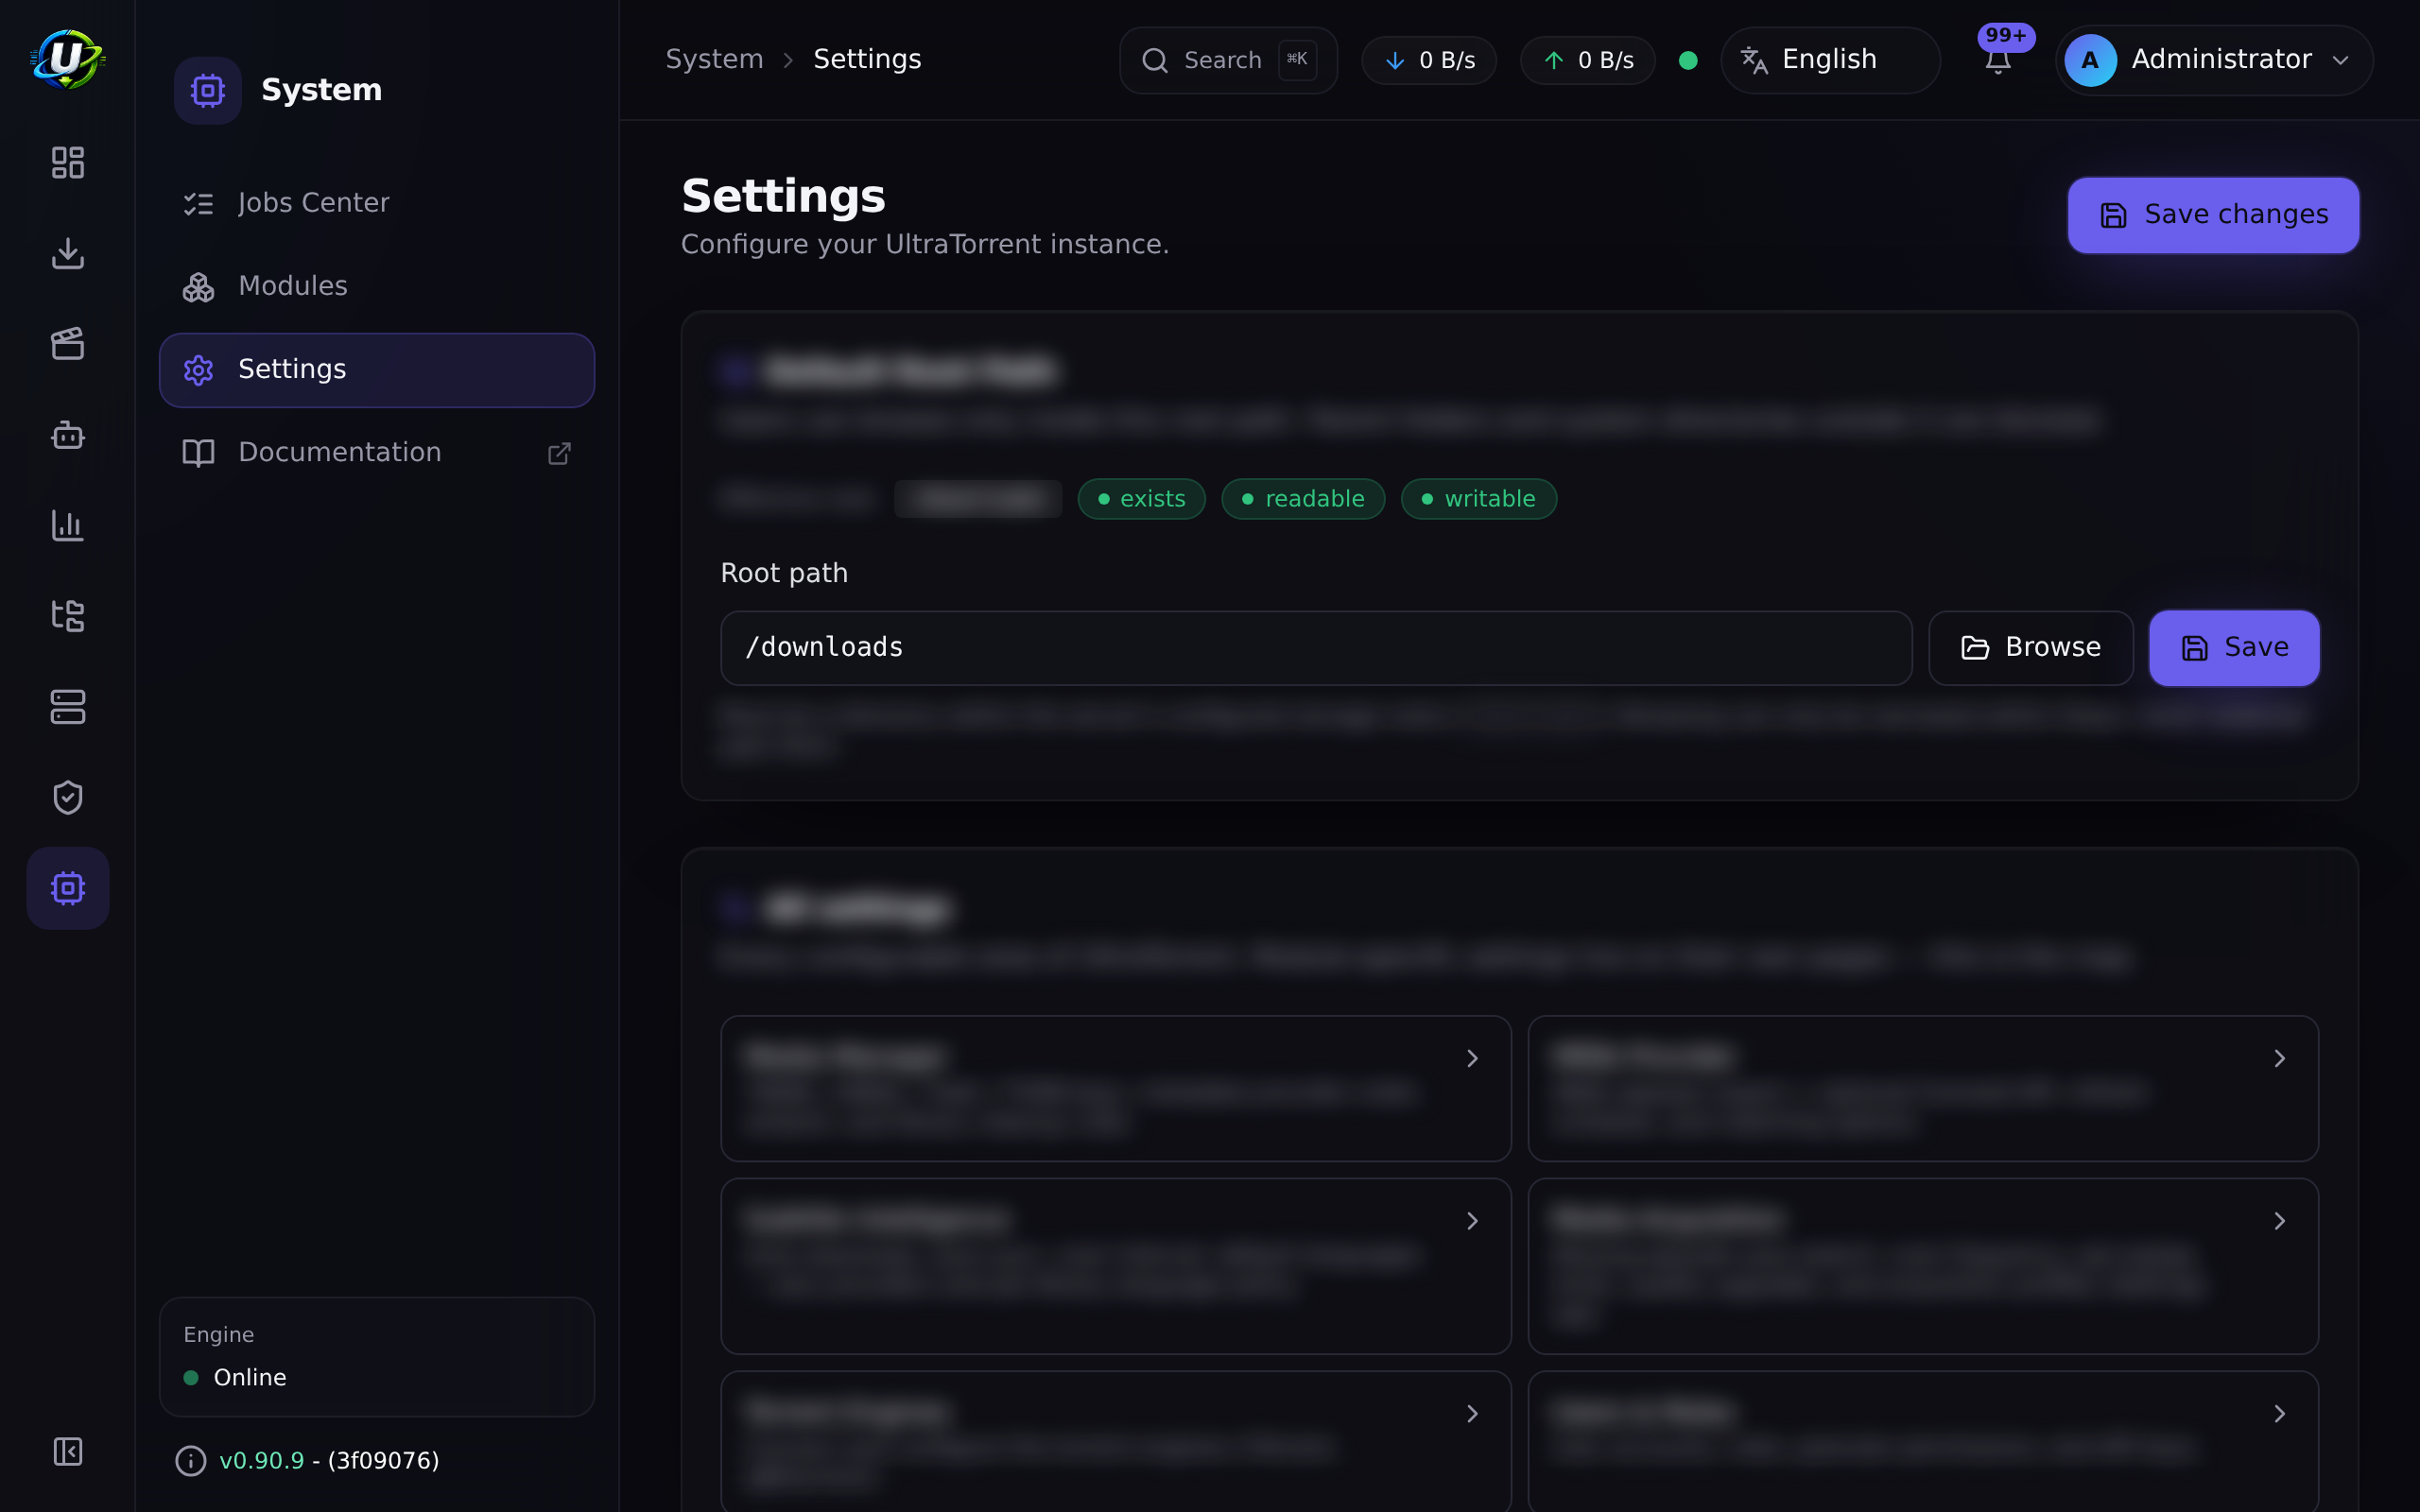Screen dimensions: 2420x1512
Task: Click the writable status badge
Action: click(x=1479, y=499)
